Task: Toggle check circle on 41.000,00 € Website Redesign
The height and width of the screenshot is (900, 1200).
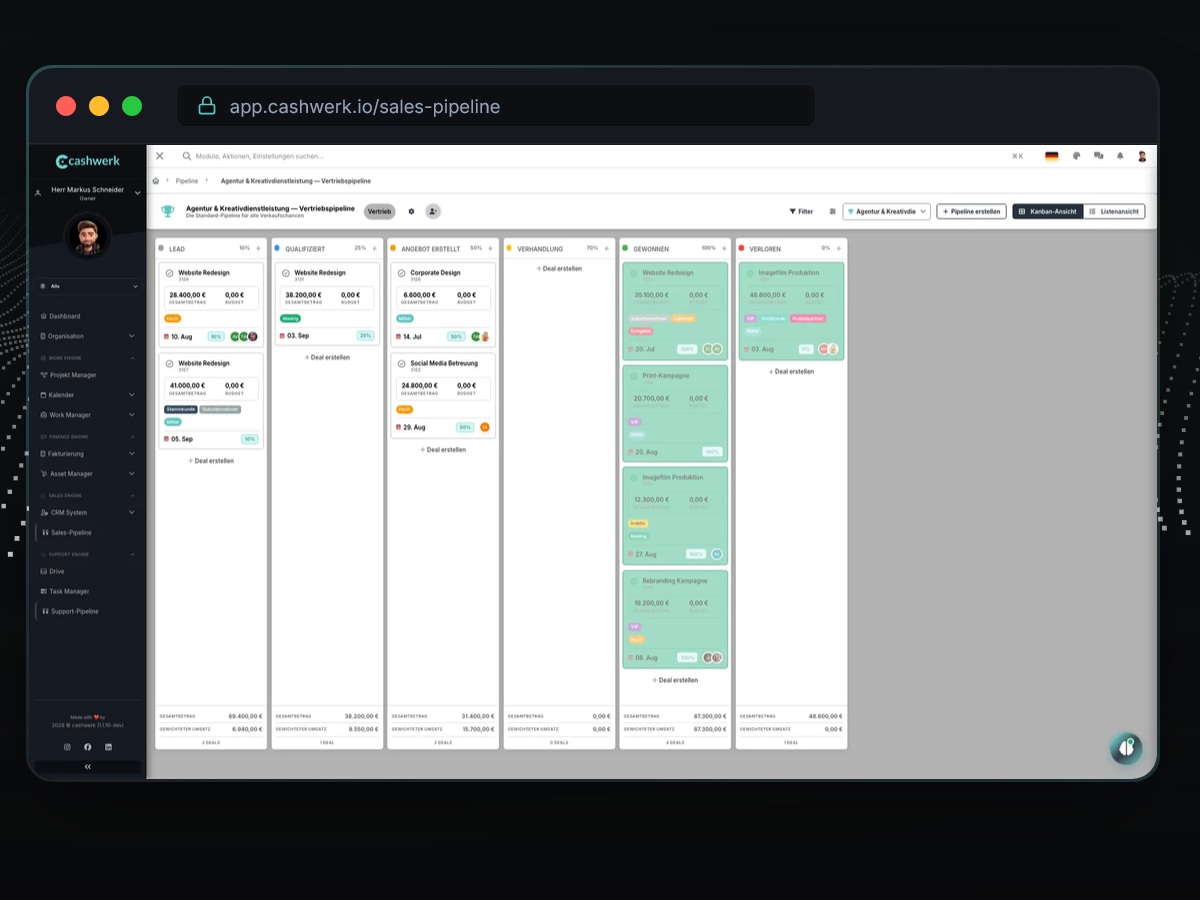Action: click(x=170, y=364)
